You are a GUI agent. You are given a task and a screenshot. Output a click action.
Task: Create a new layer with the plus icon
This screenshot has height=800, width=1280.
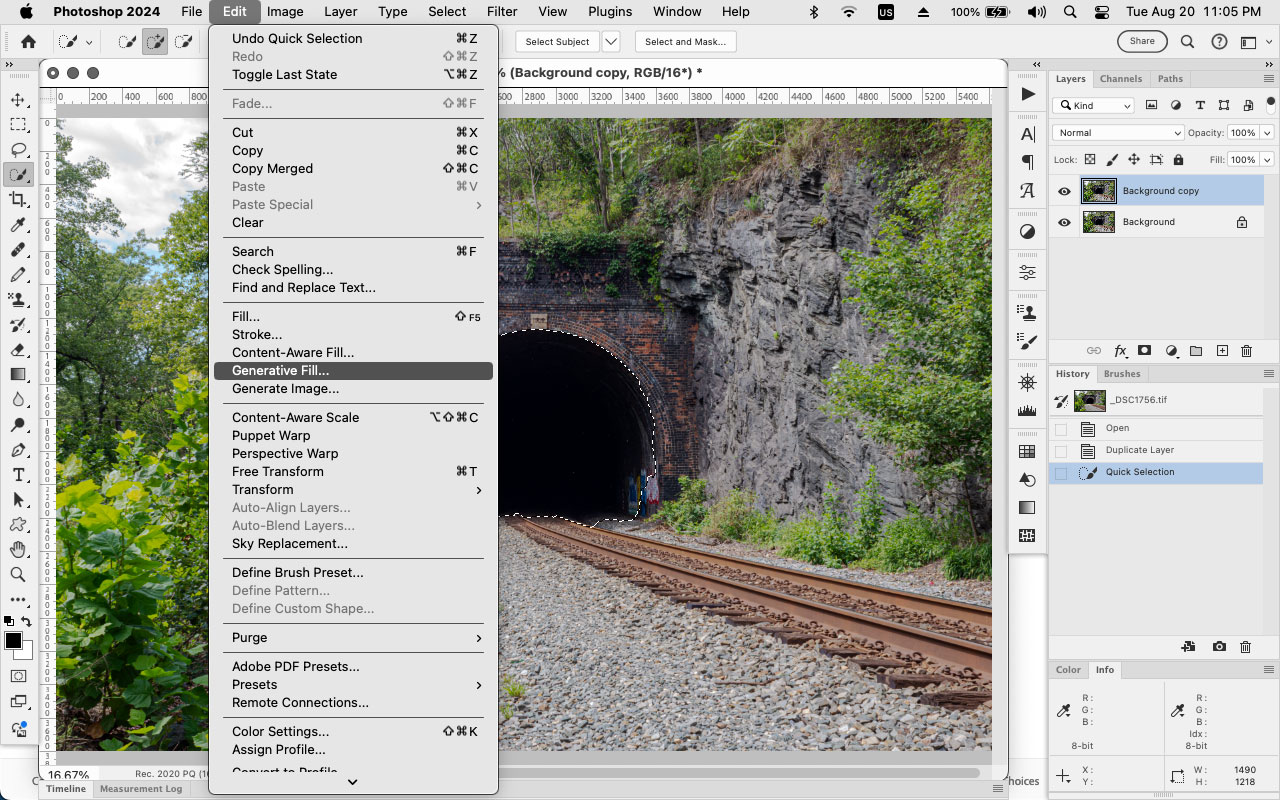(x=1222, y=351)
